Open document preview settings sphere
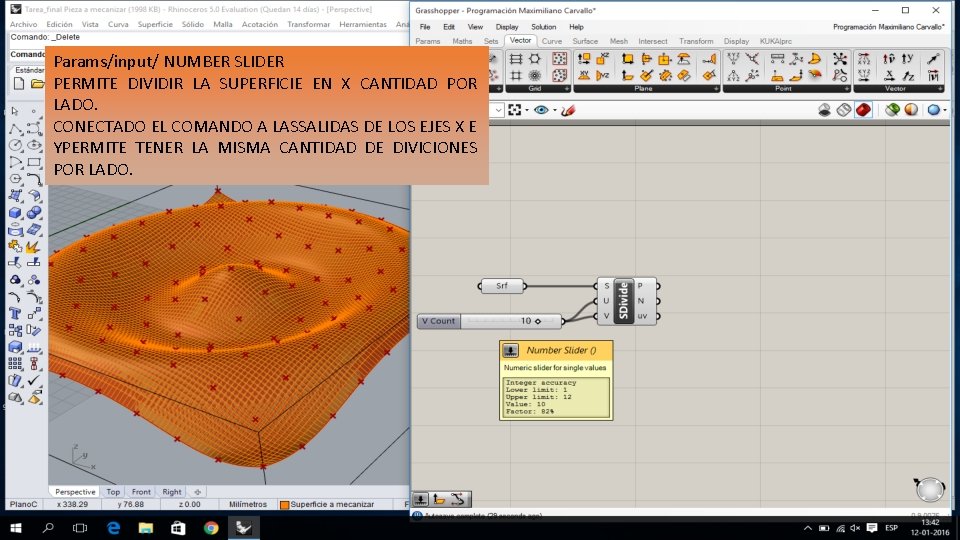 (911, 110)
